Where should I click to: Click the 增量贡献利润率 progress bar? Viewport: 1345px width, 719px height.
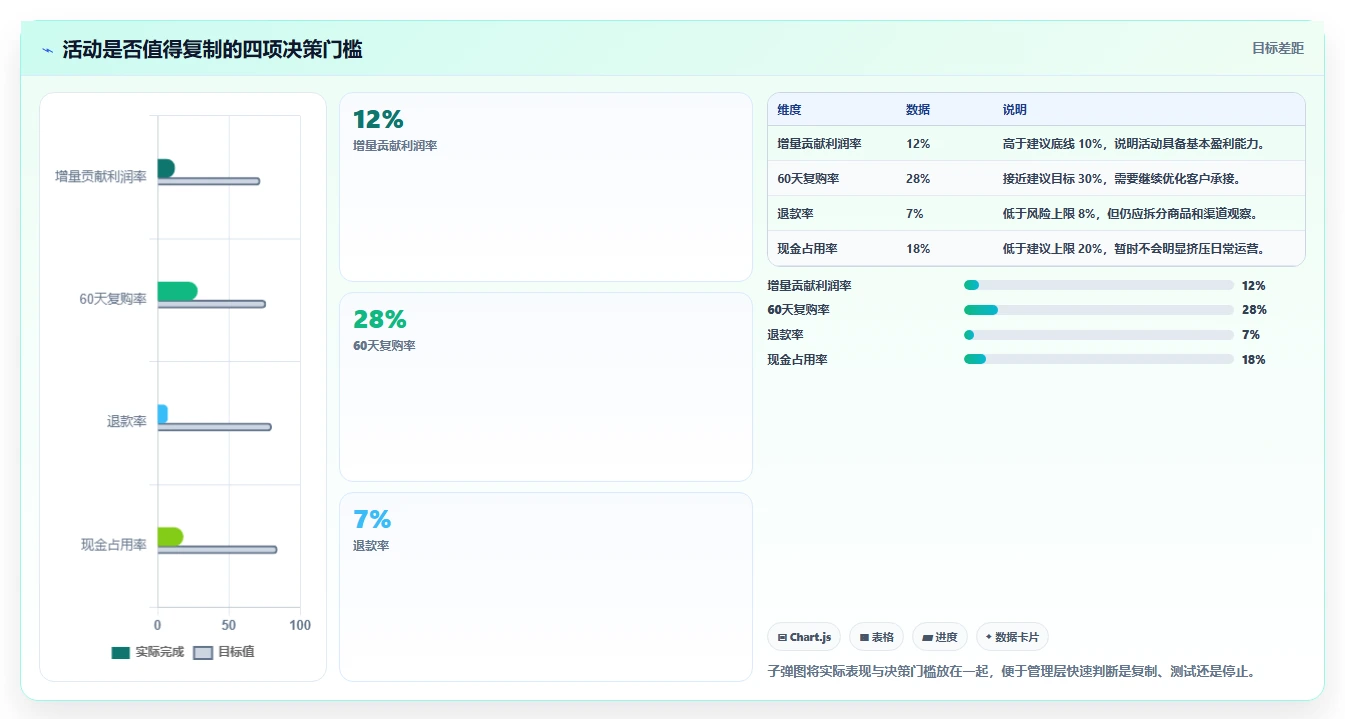(x=1099, y=285)
